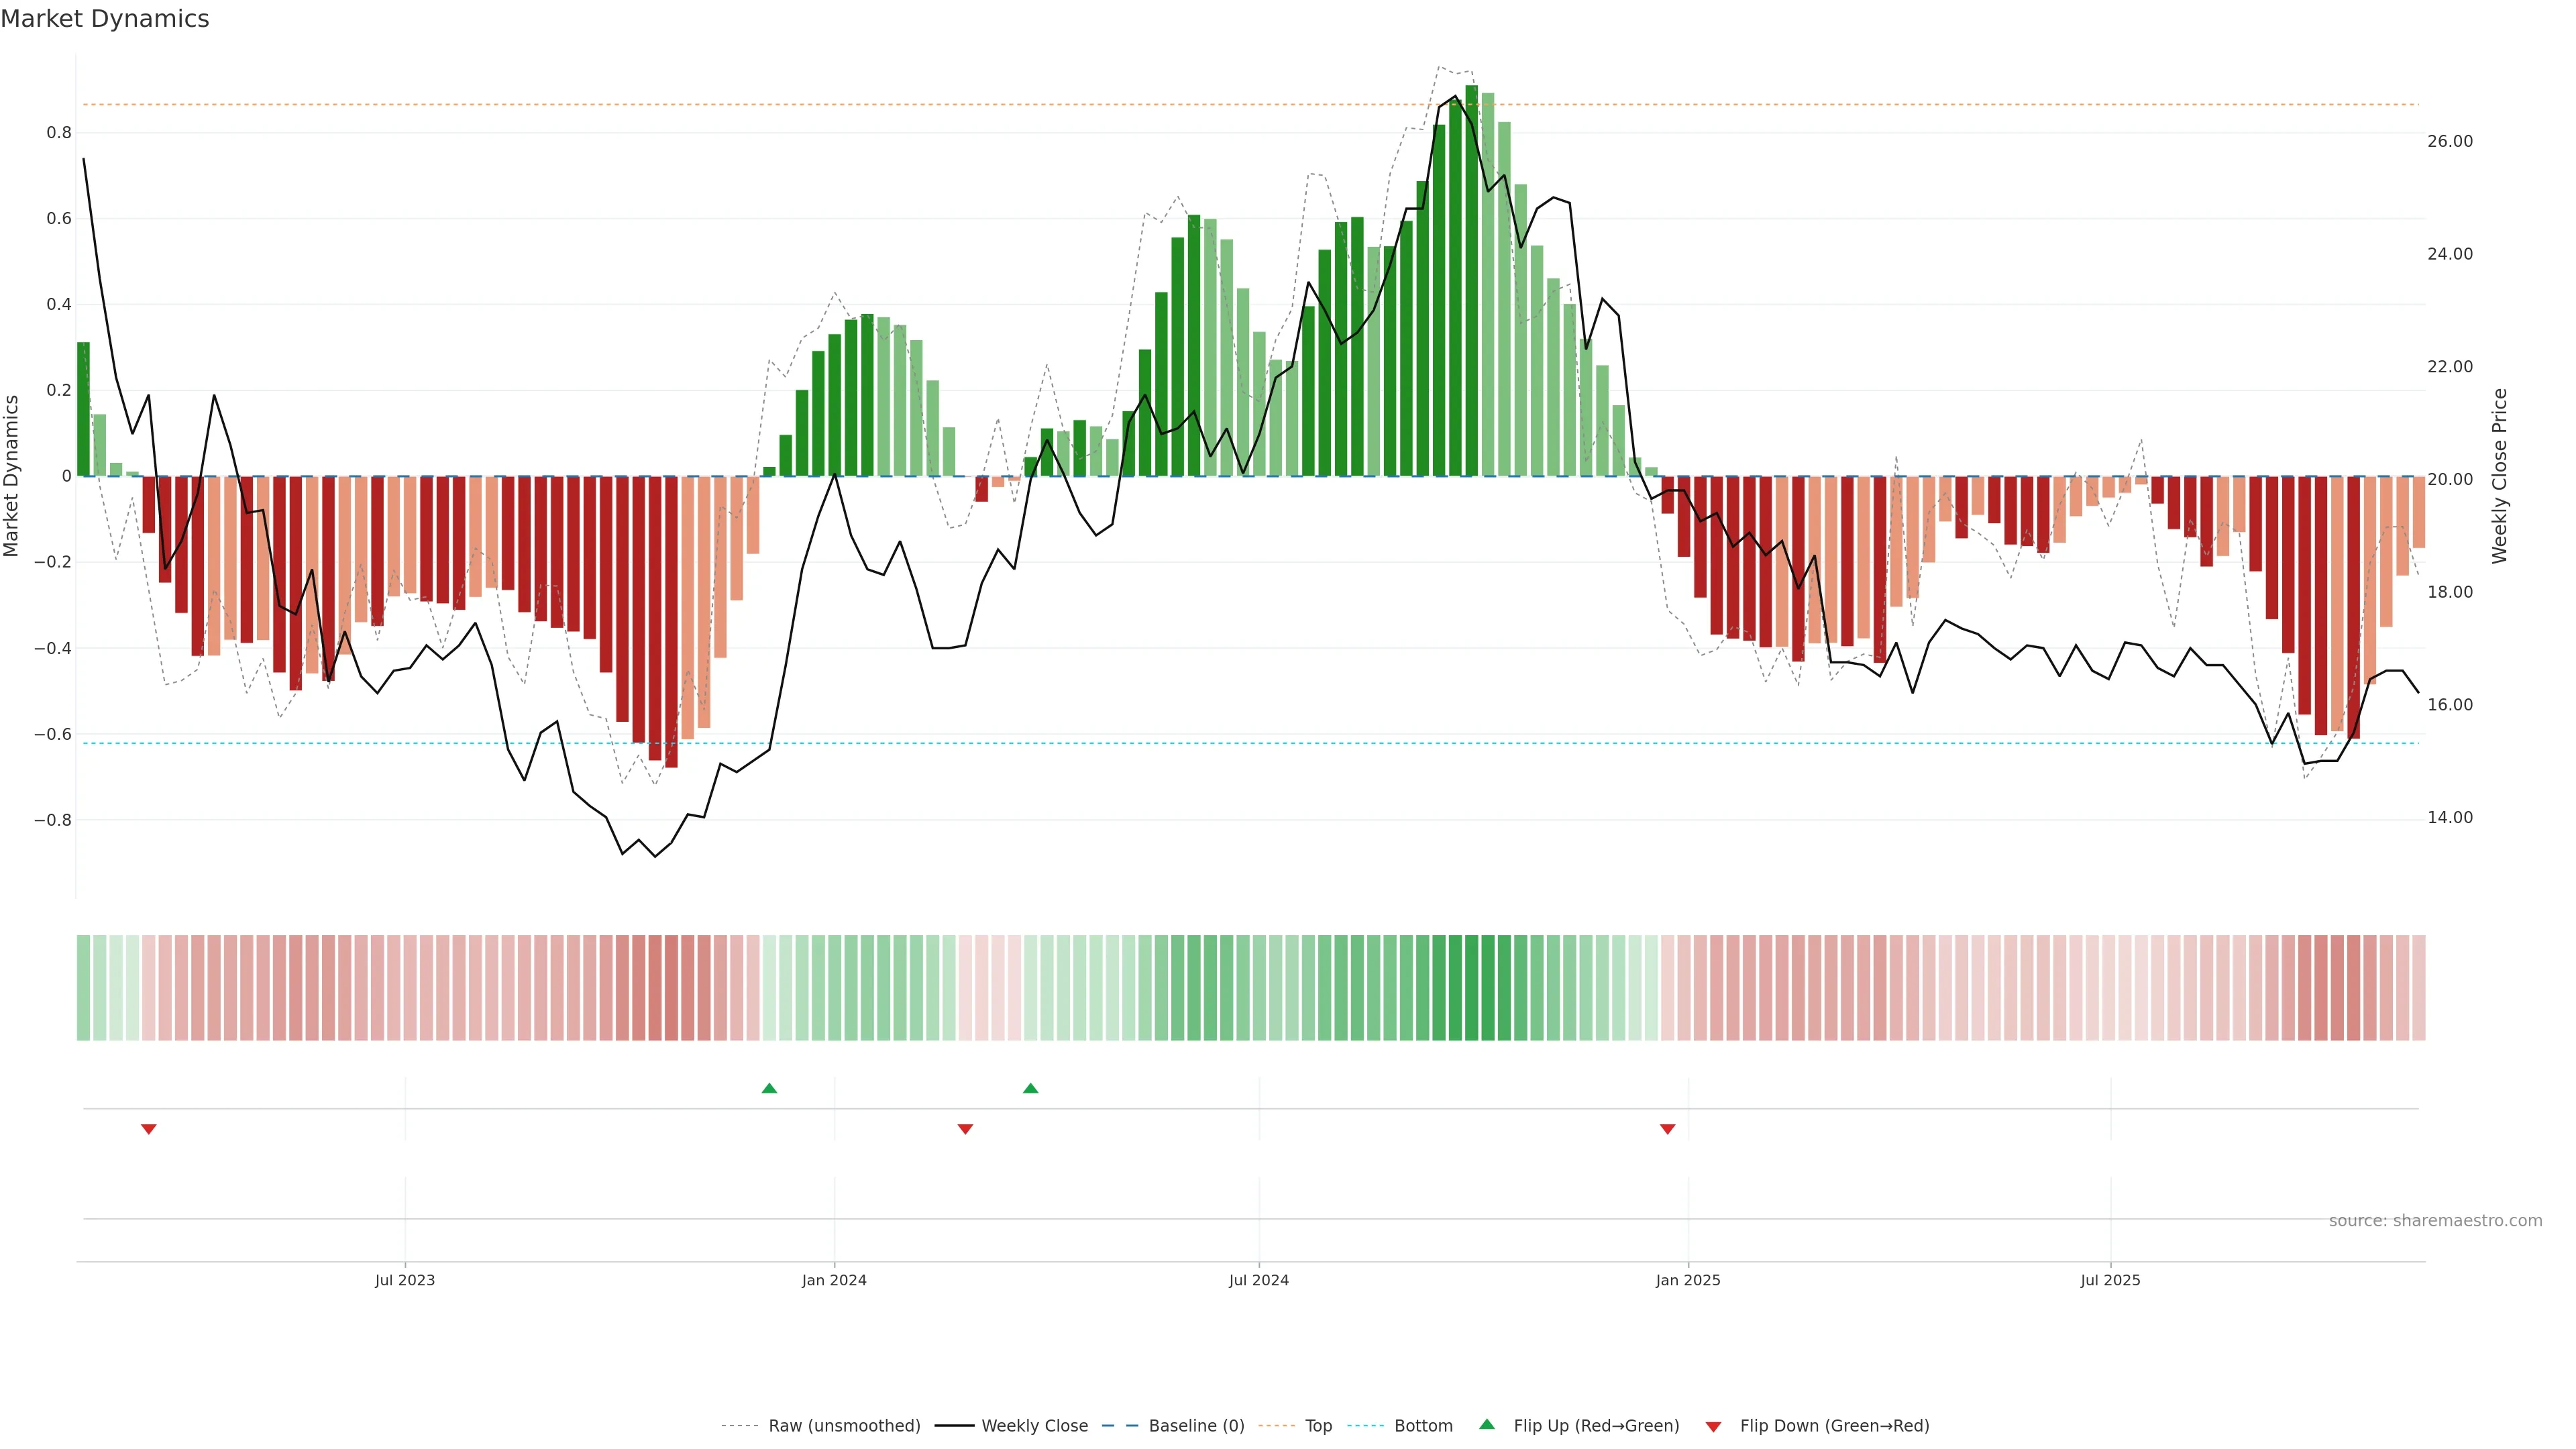Click the leftmost red flip-down marker
This screenshot has width=2576, height=1449.
[149, 1129]
